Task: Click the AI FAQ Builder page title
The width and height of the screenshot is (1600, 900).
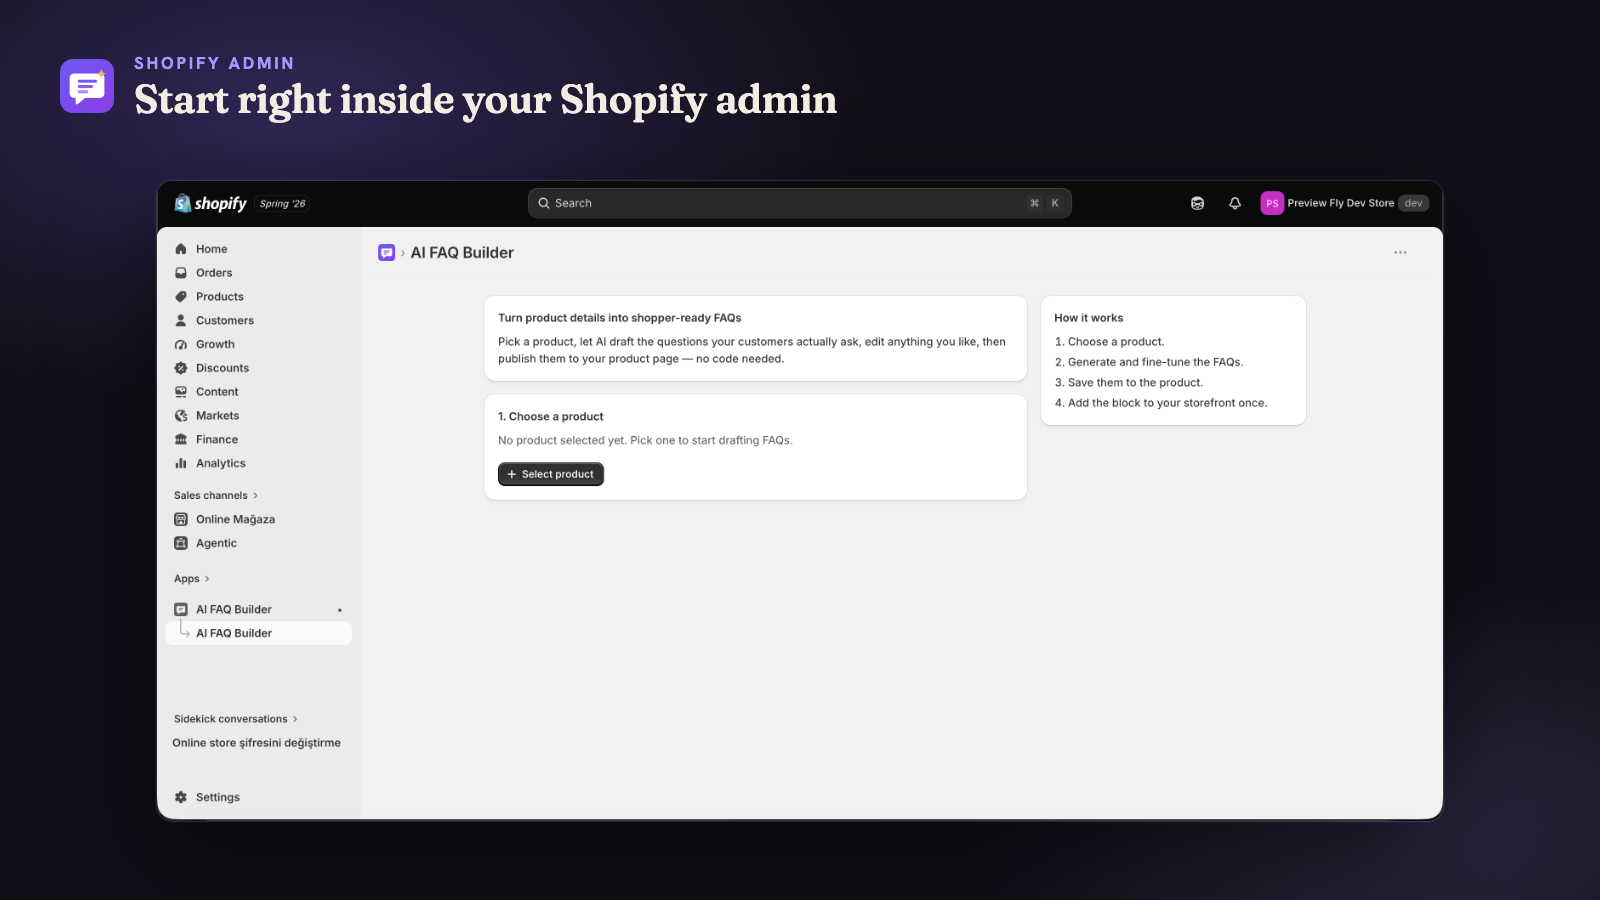Action: (462, 253)
